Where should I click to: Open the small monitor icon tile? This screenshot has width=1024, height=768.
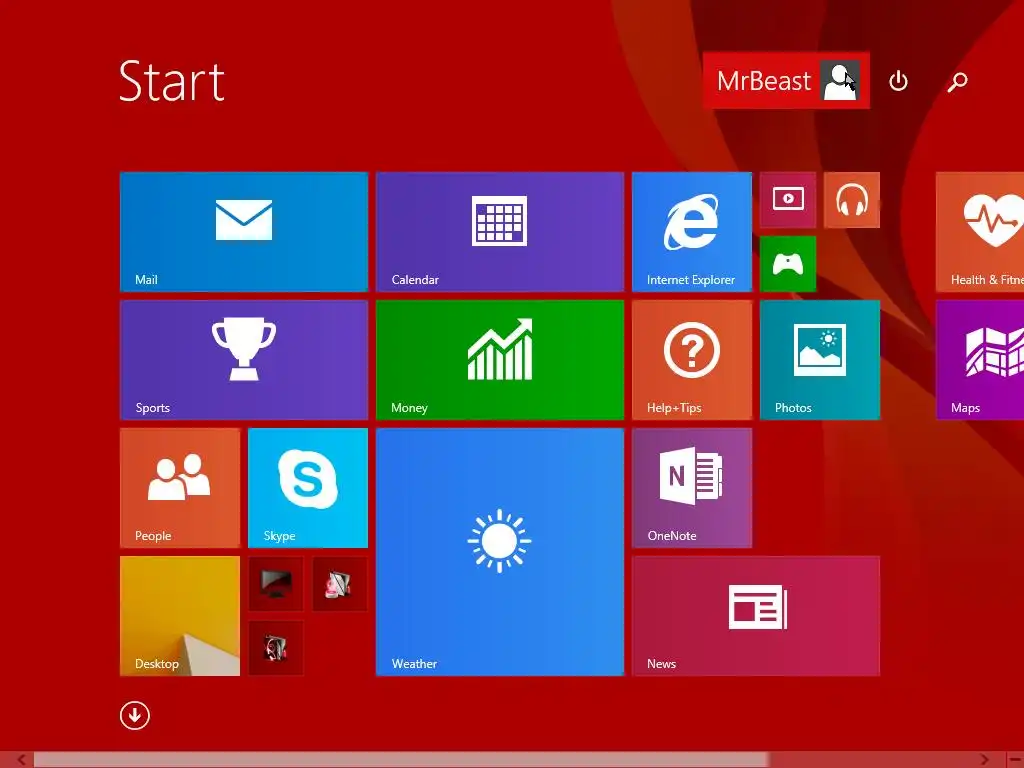pyautogui.click(x=276, y=584)
